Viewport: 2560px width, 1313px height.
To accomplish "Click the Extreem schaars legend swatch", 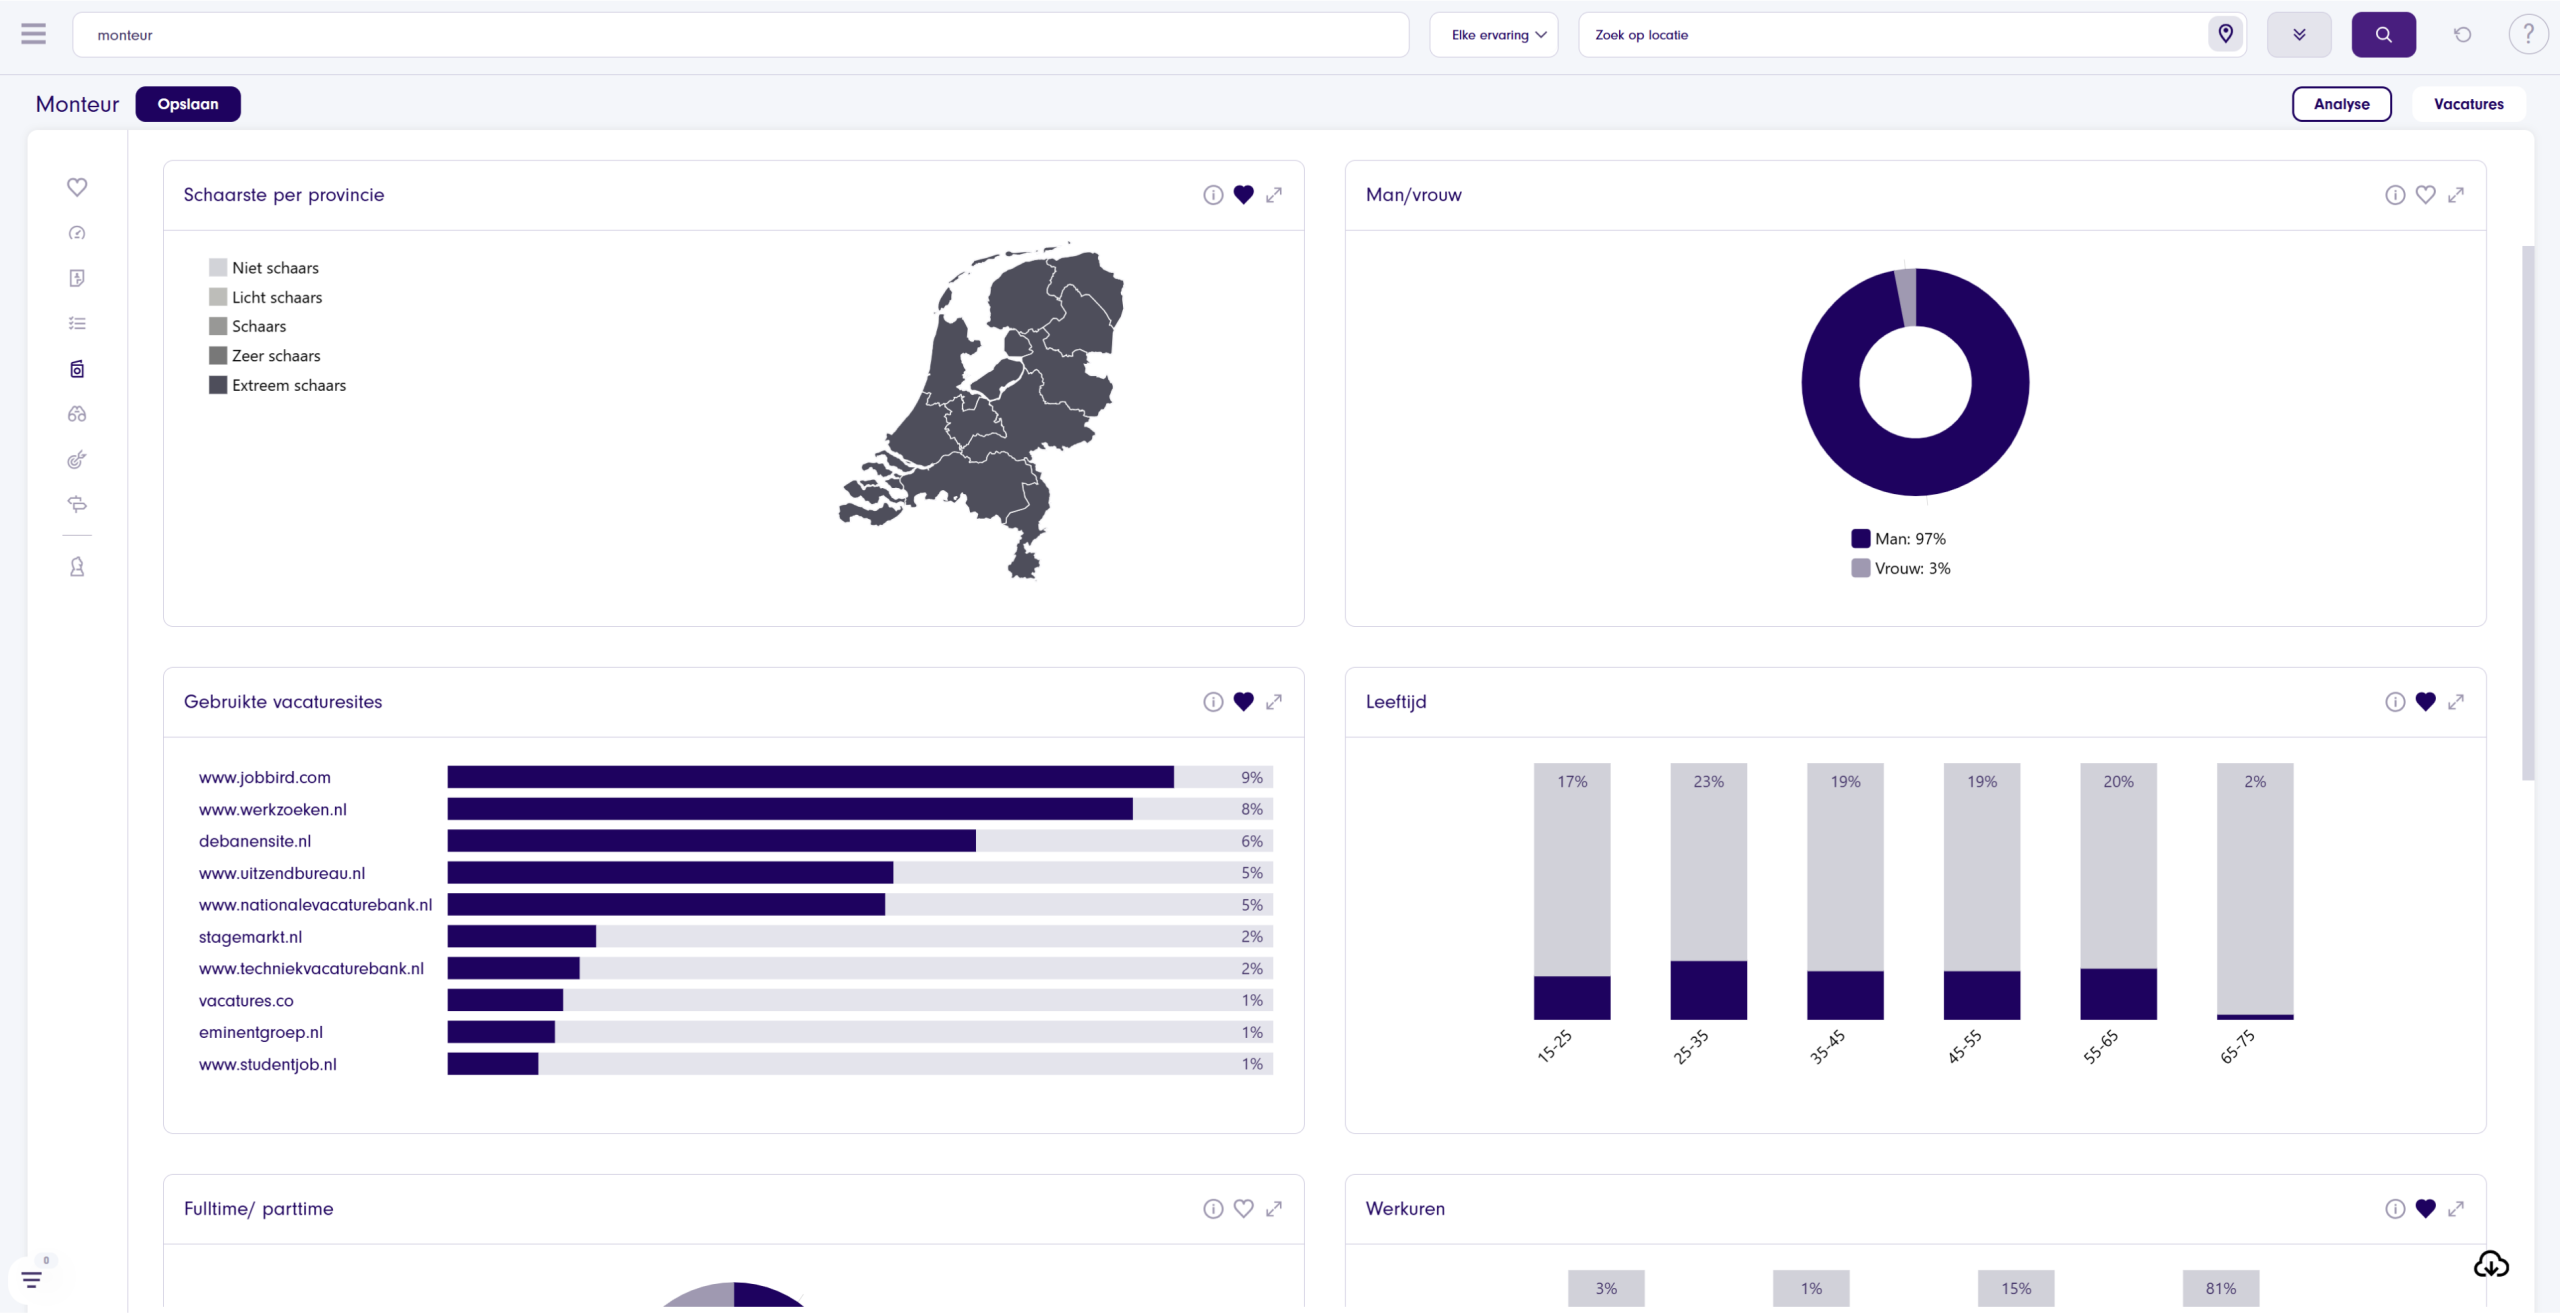I will pyautogui.click(x=218, y=385).
